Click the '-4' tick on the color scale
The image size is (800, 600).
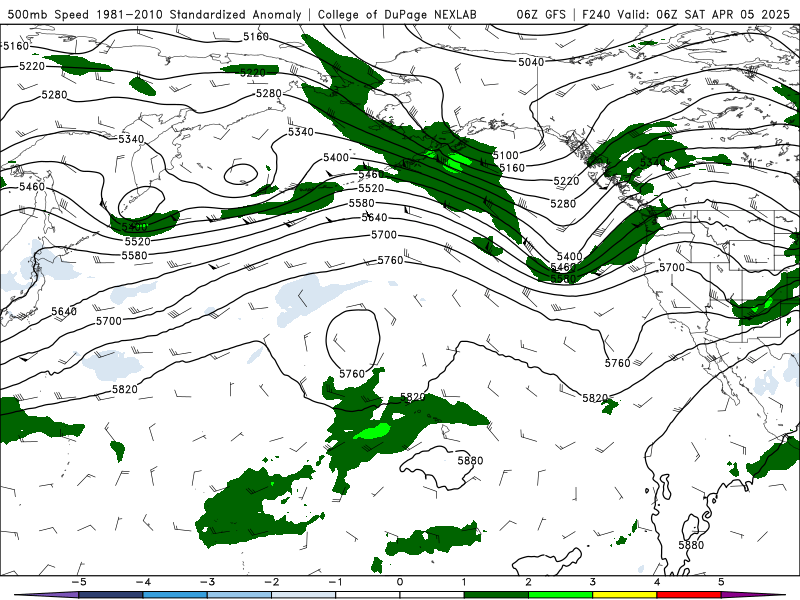click(x=142, y=582)
